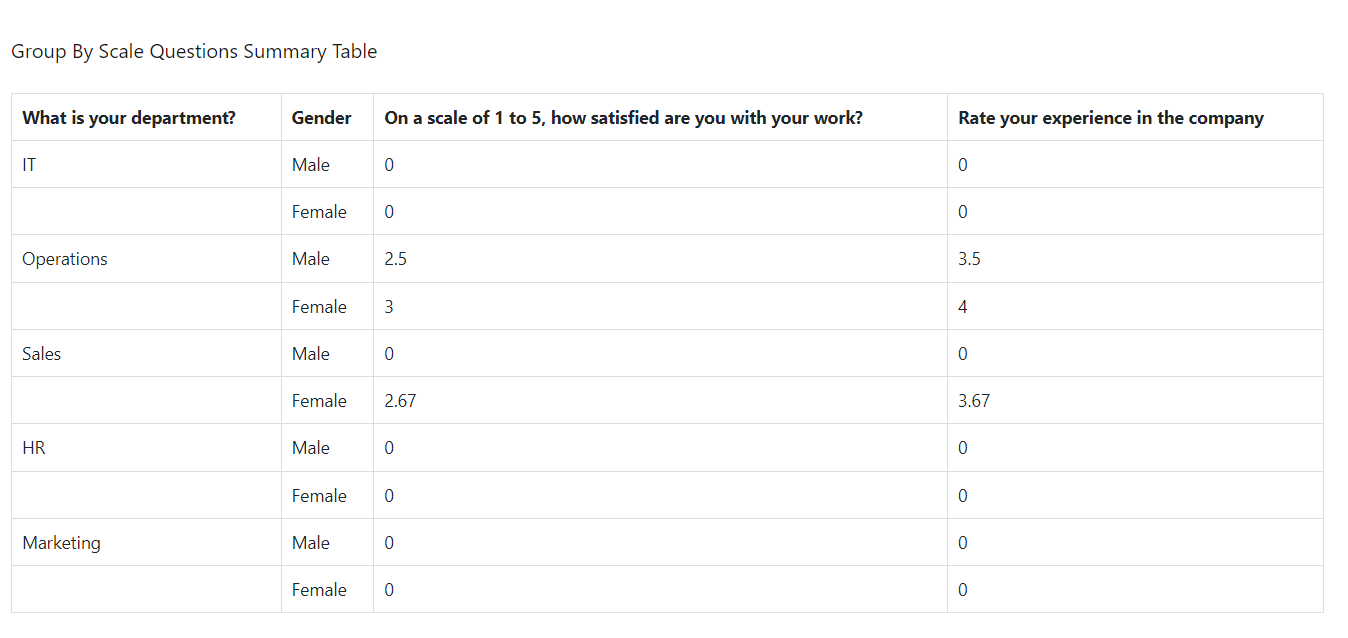
Task: Click the 3.67 experience rating value
Action: [x=974, y=401]
